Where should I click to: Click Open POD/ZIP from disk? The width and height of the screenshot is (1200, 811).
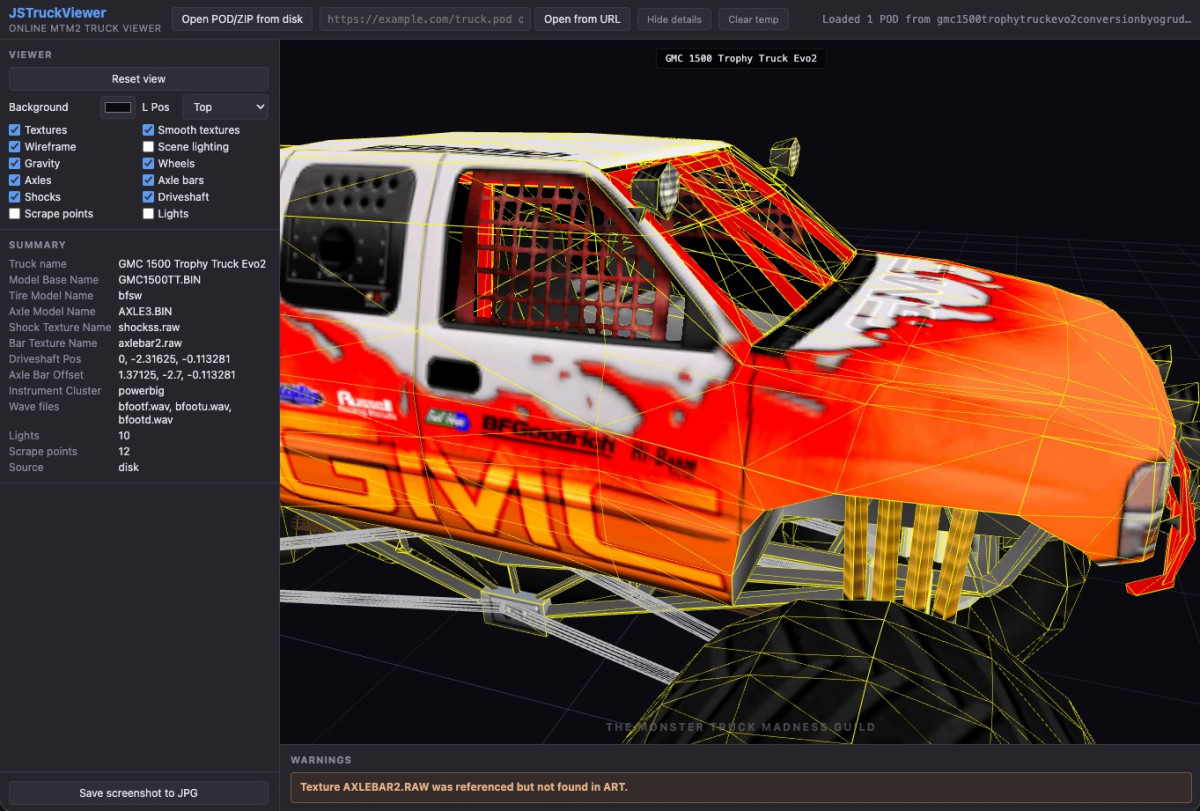(x=242, y=19)
